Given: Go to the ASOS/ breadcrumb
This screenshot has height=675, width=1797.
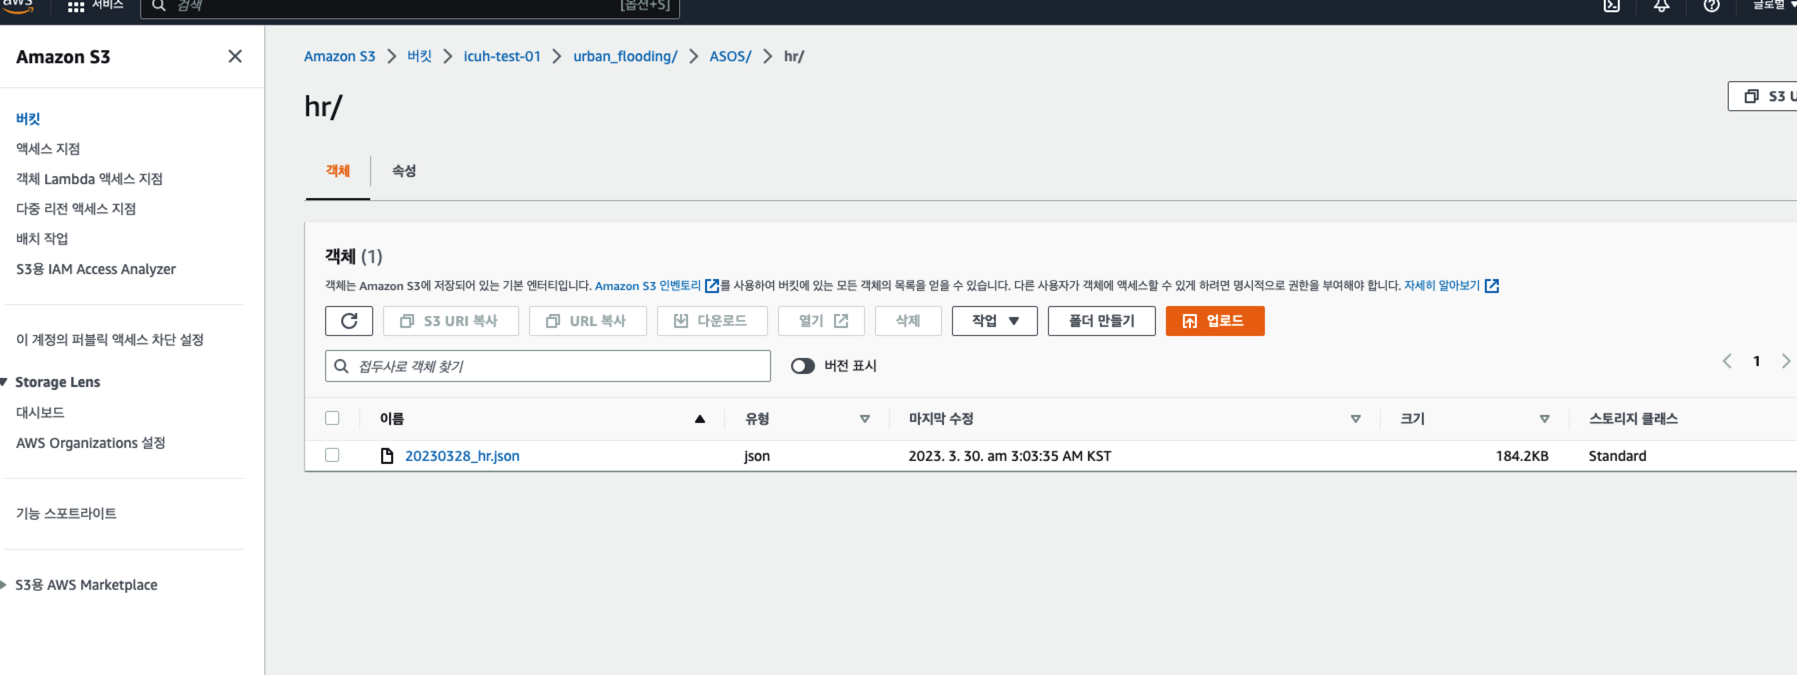Looking at the screenshot, I should tap(730, 56).
